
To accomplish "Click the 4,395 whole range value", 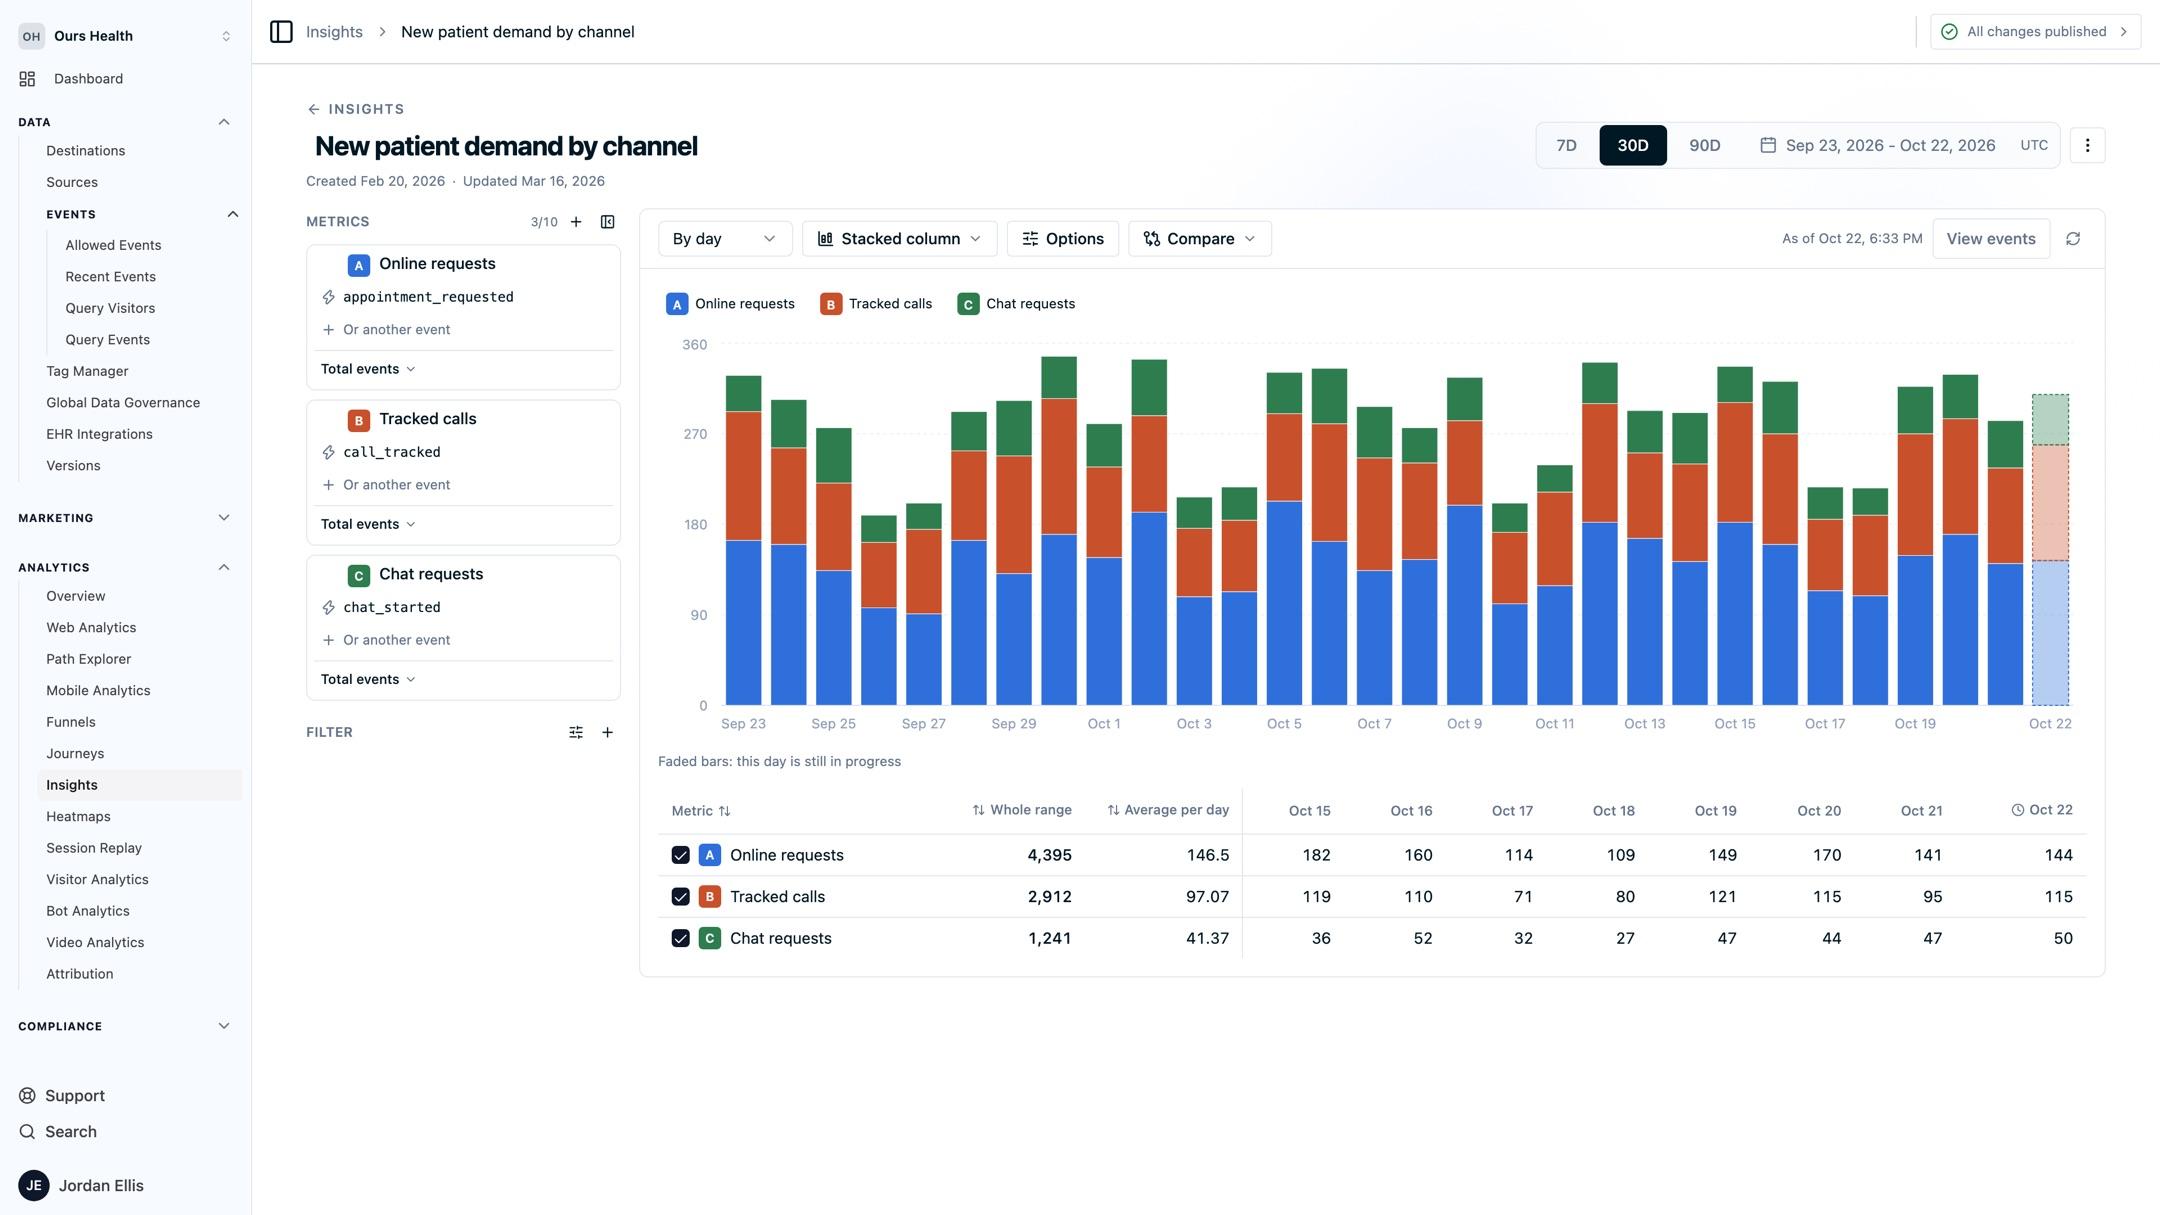I will coord(1049,855).
